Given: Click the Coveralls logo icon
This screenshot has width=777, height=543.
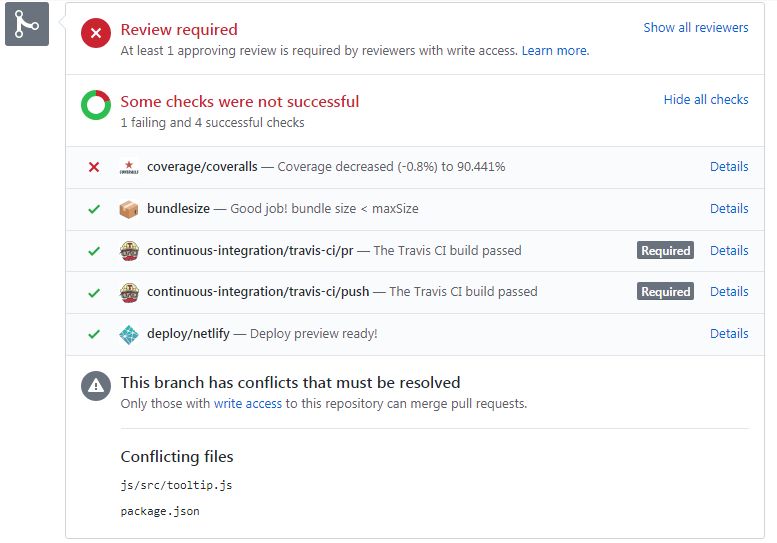Looking at the screenshot, I should tap(129, 167).
